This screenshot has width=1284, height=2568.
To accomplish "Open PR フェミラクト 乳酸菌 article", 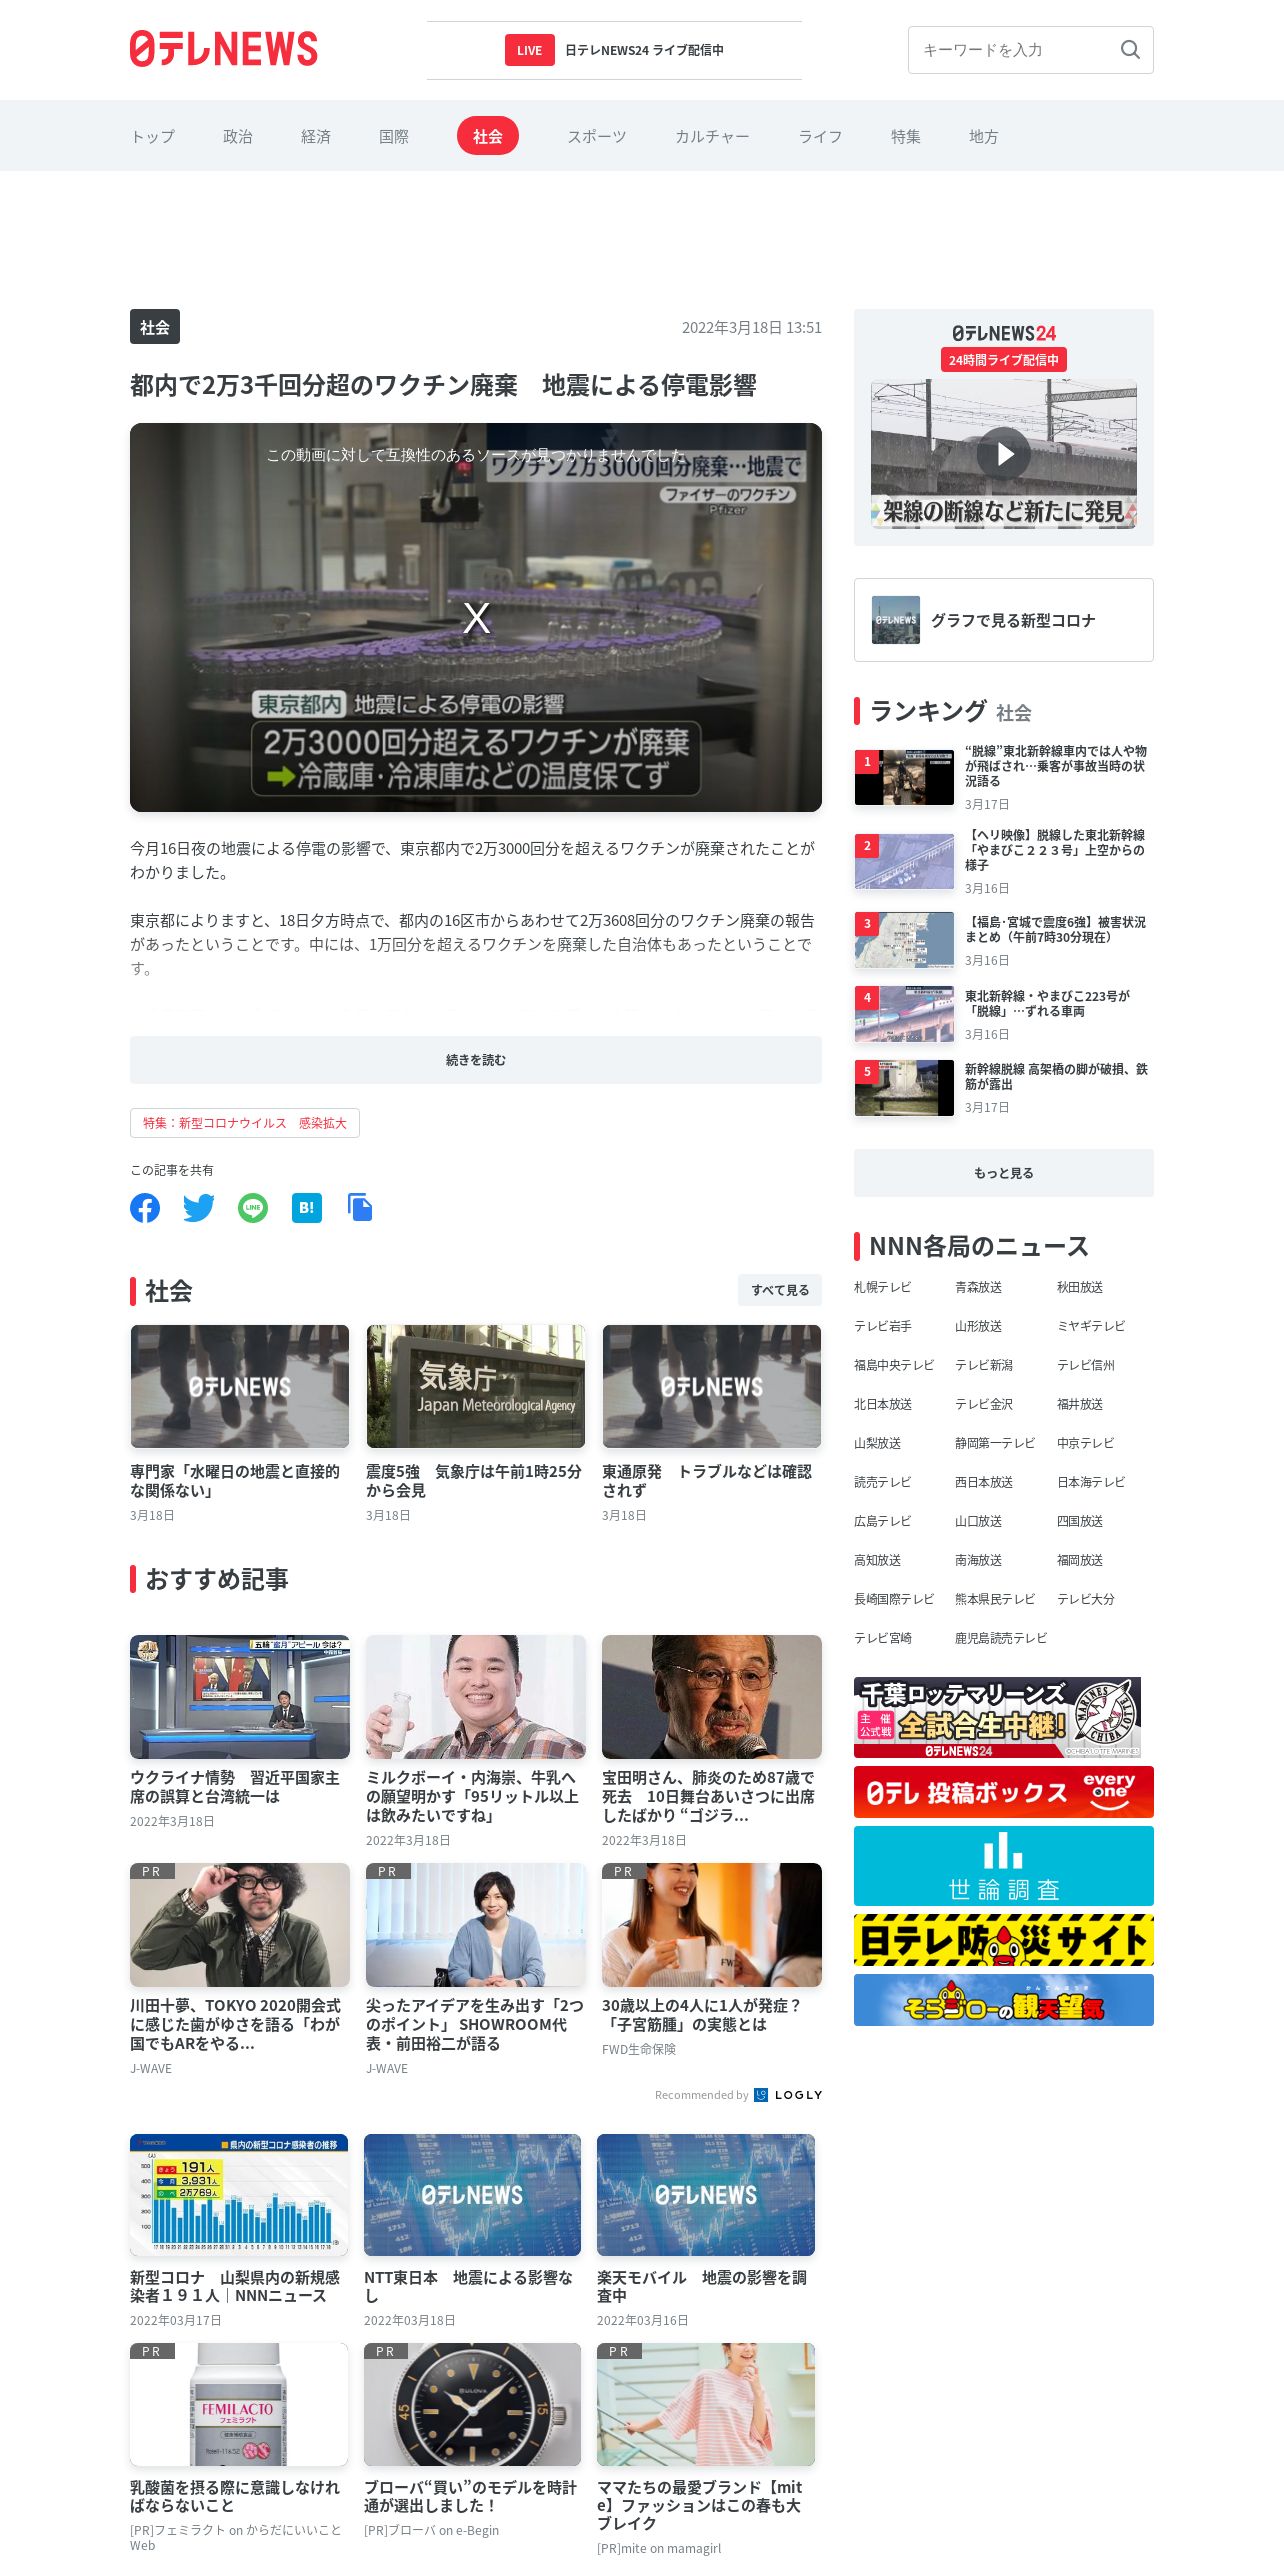I will [x=239, y=2448].
